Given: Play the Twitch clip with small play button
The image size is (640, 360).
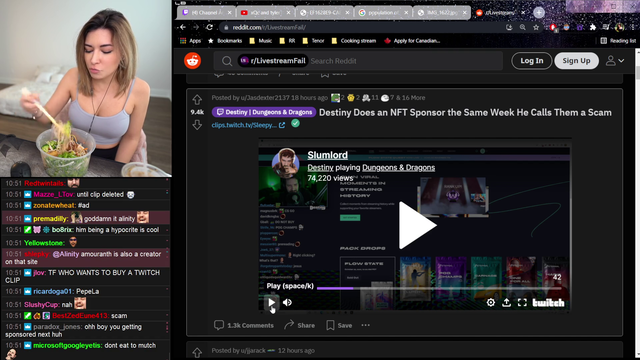Looking at the screenshot, I should 271,302.
